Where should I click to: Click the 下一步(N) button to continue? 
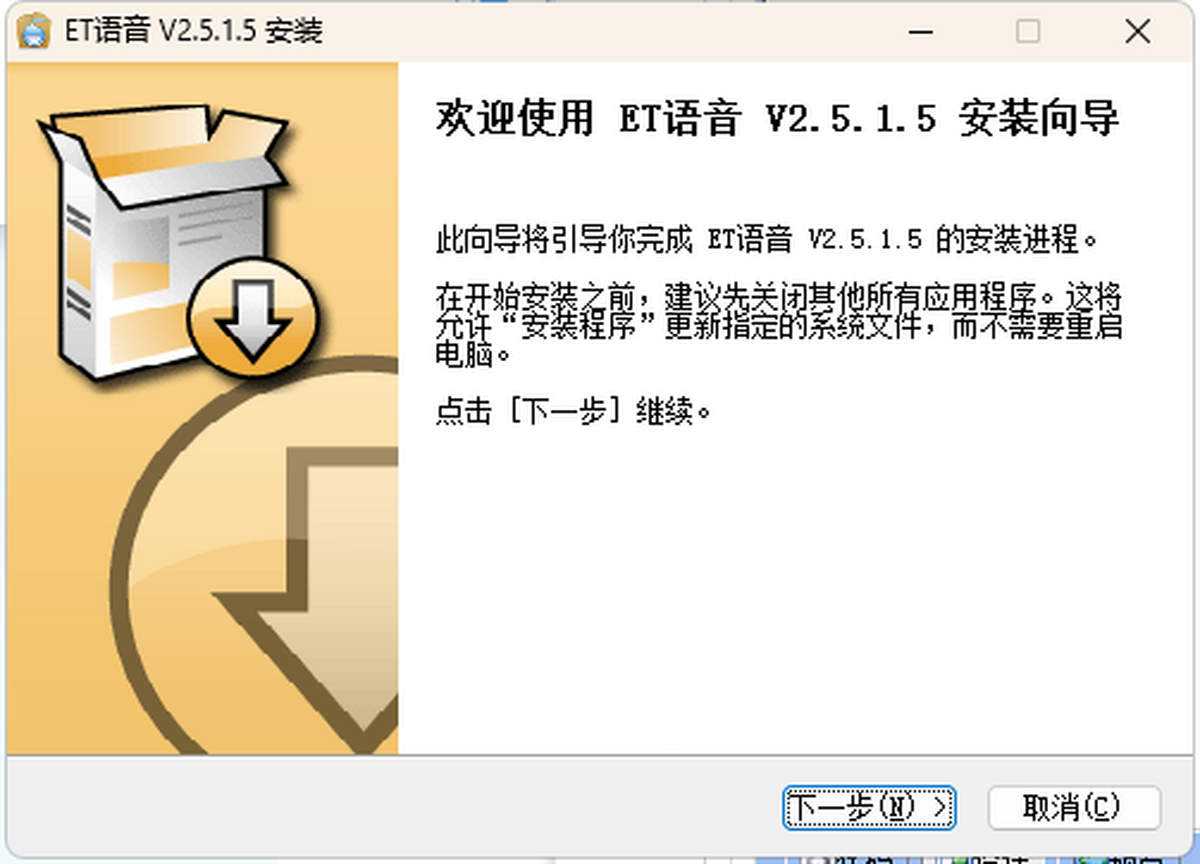pos(869,807)
